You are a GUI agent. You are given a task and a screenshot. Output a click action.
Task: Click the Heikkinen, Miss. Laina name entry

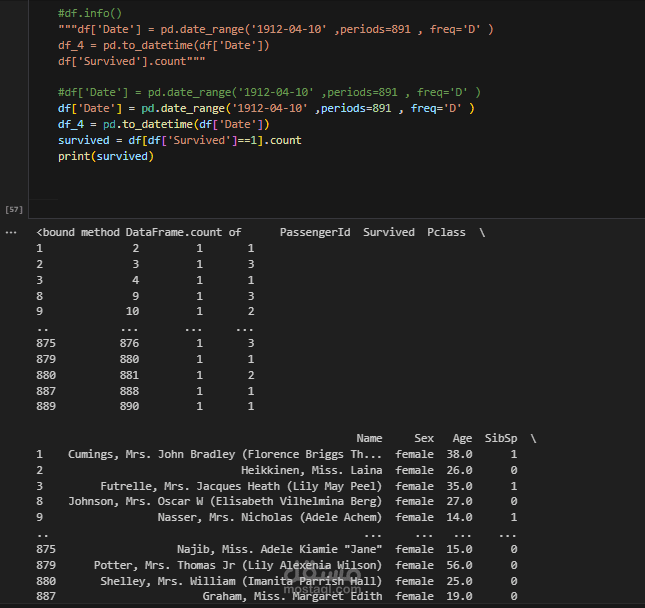click(311, 470)
